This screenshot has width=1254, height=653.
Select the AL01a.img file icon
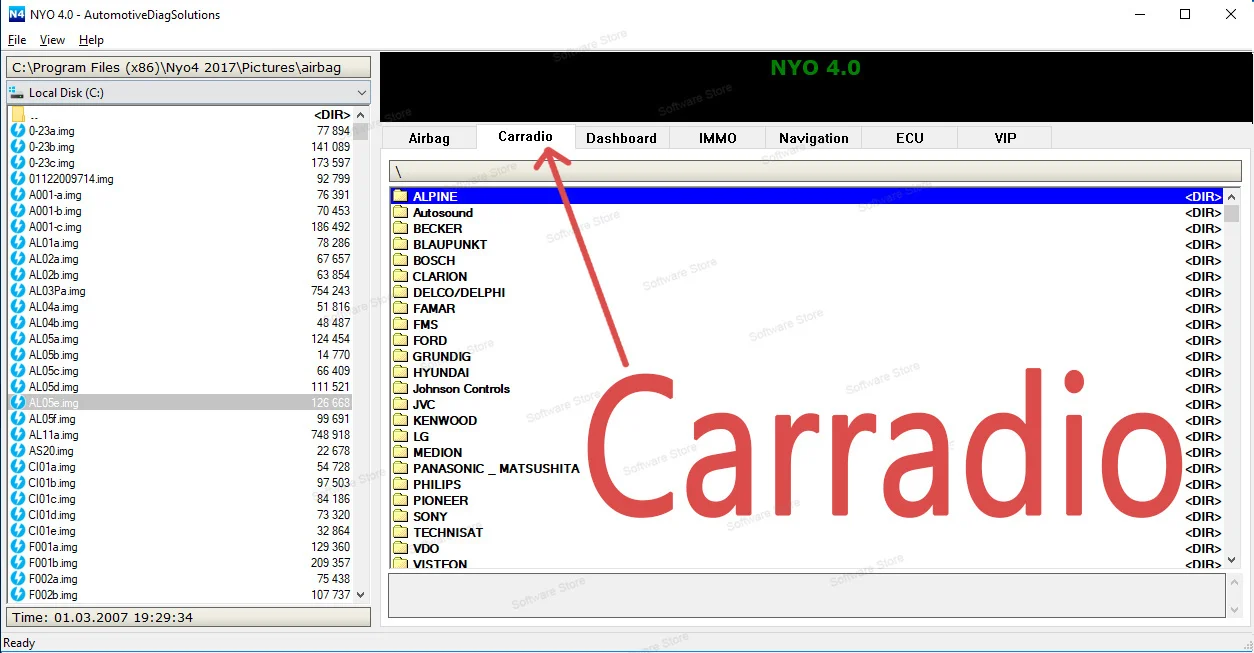pyautogui.click(x=18, y=243)
